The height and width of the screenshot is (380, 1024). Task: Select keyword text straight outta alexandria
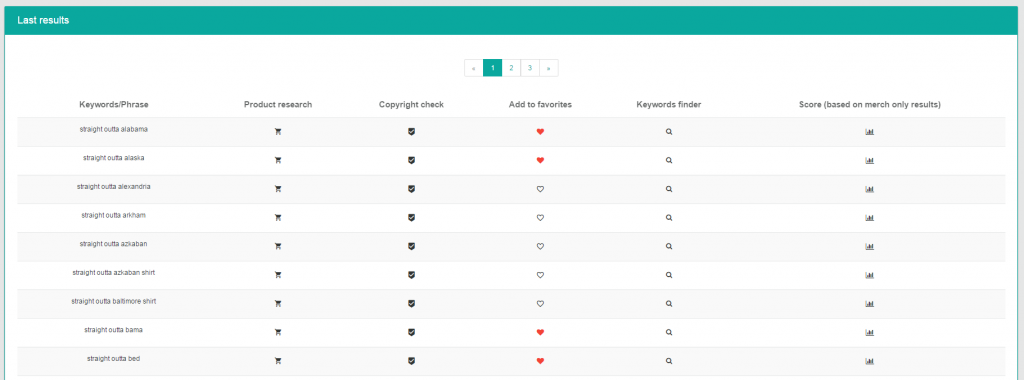(x=114, y=187)
